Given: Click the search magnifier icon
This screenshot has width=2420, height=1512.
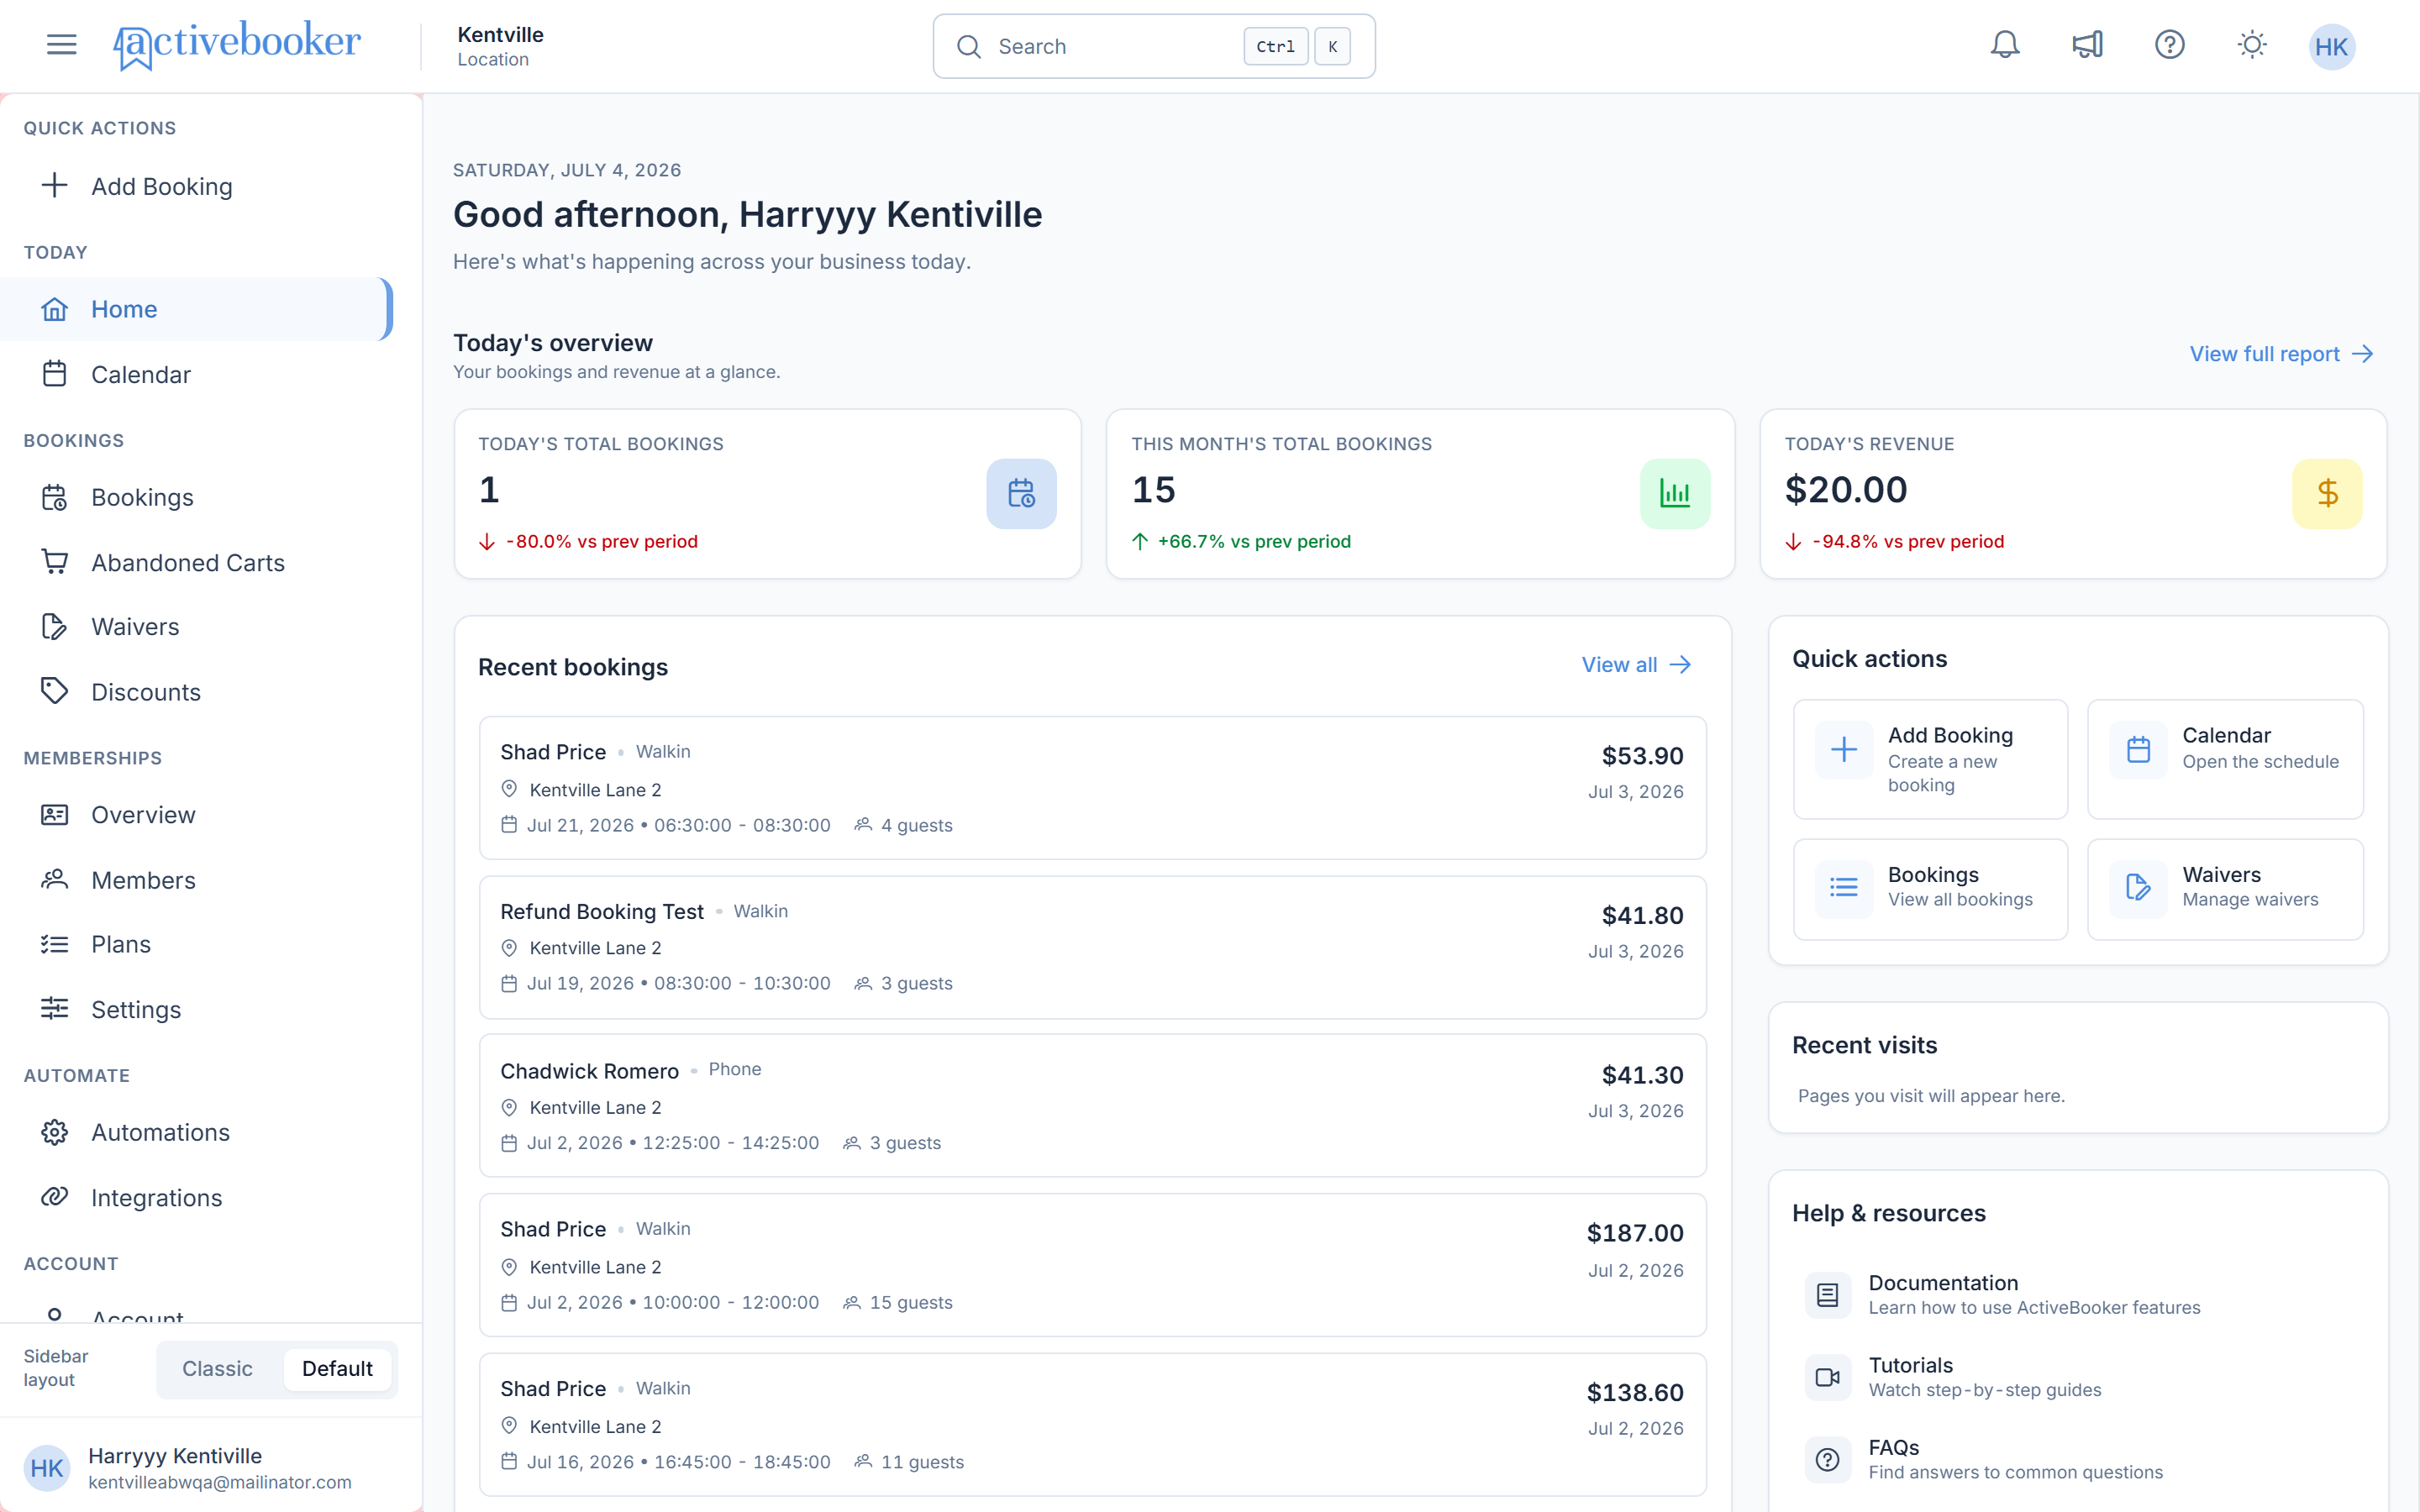Looking at the screenshot, I should (x=968, y=47).
